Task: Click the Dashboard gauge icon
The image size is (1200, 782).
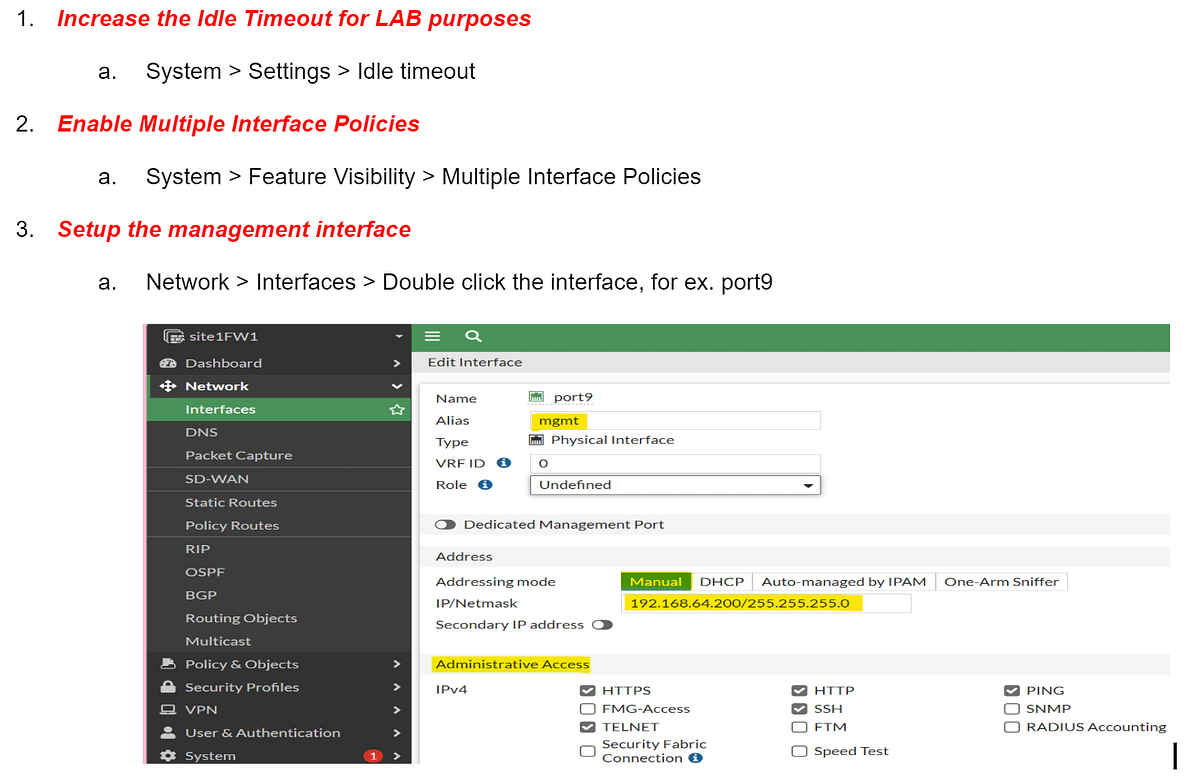Action: tap(168, 363)
